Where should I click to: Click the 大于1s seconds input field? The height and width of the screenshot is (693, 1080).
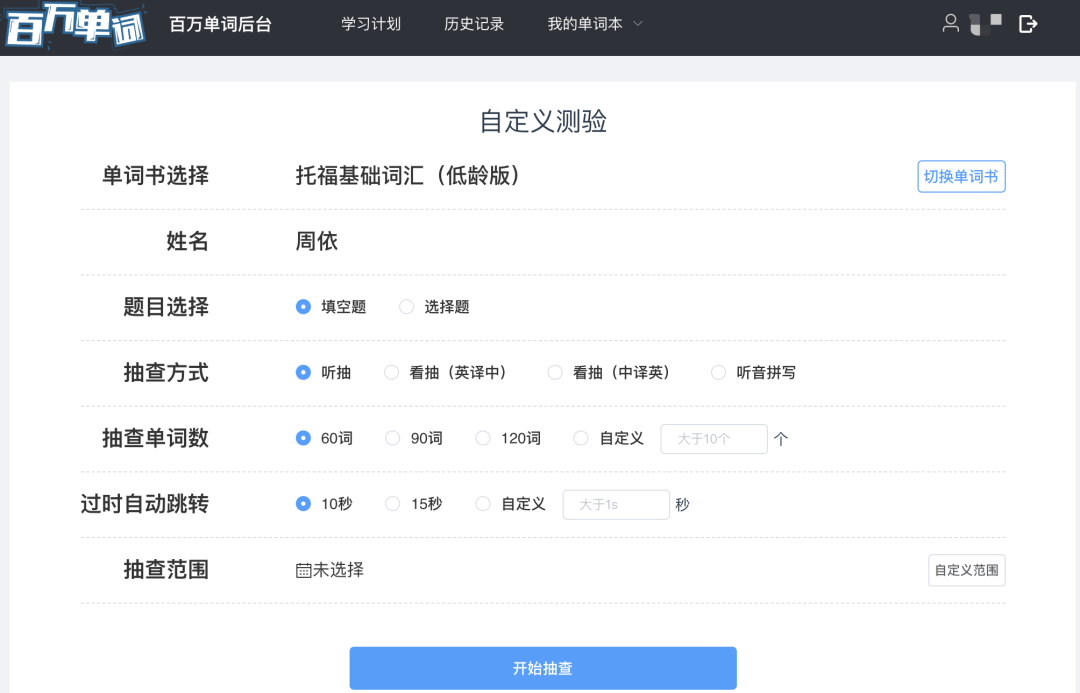coord(616,504)
